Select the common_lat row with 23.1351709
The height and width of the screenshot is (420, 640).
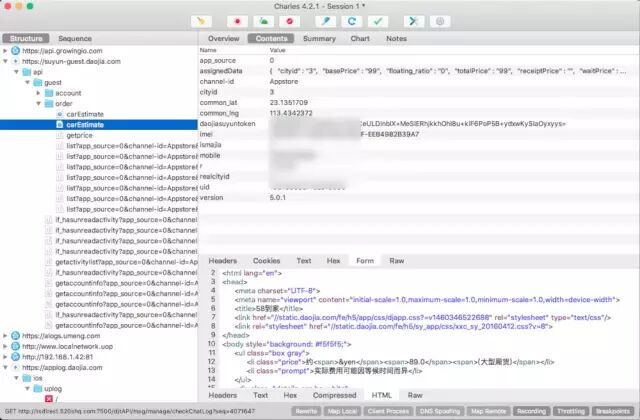click(419, 102)
